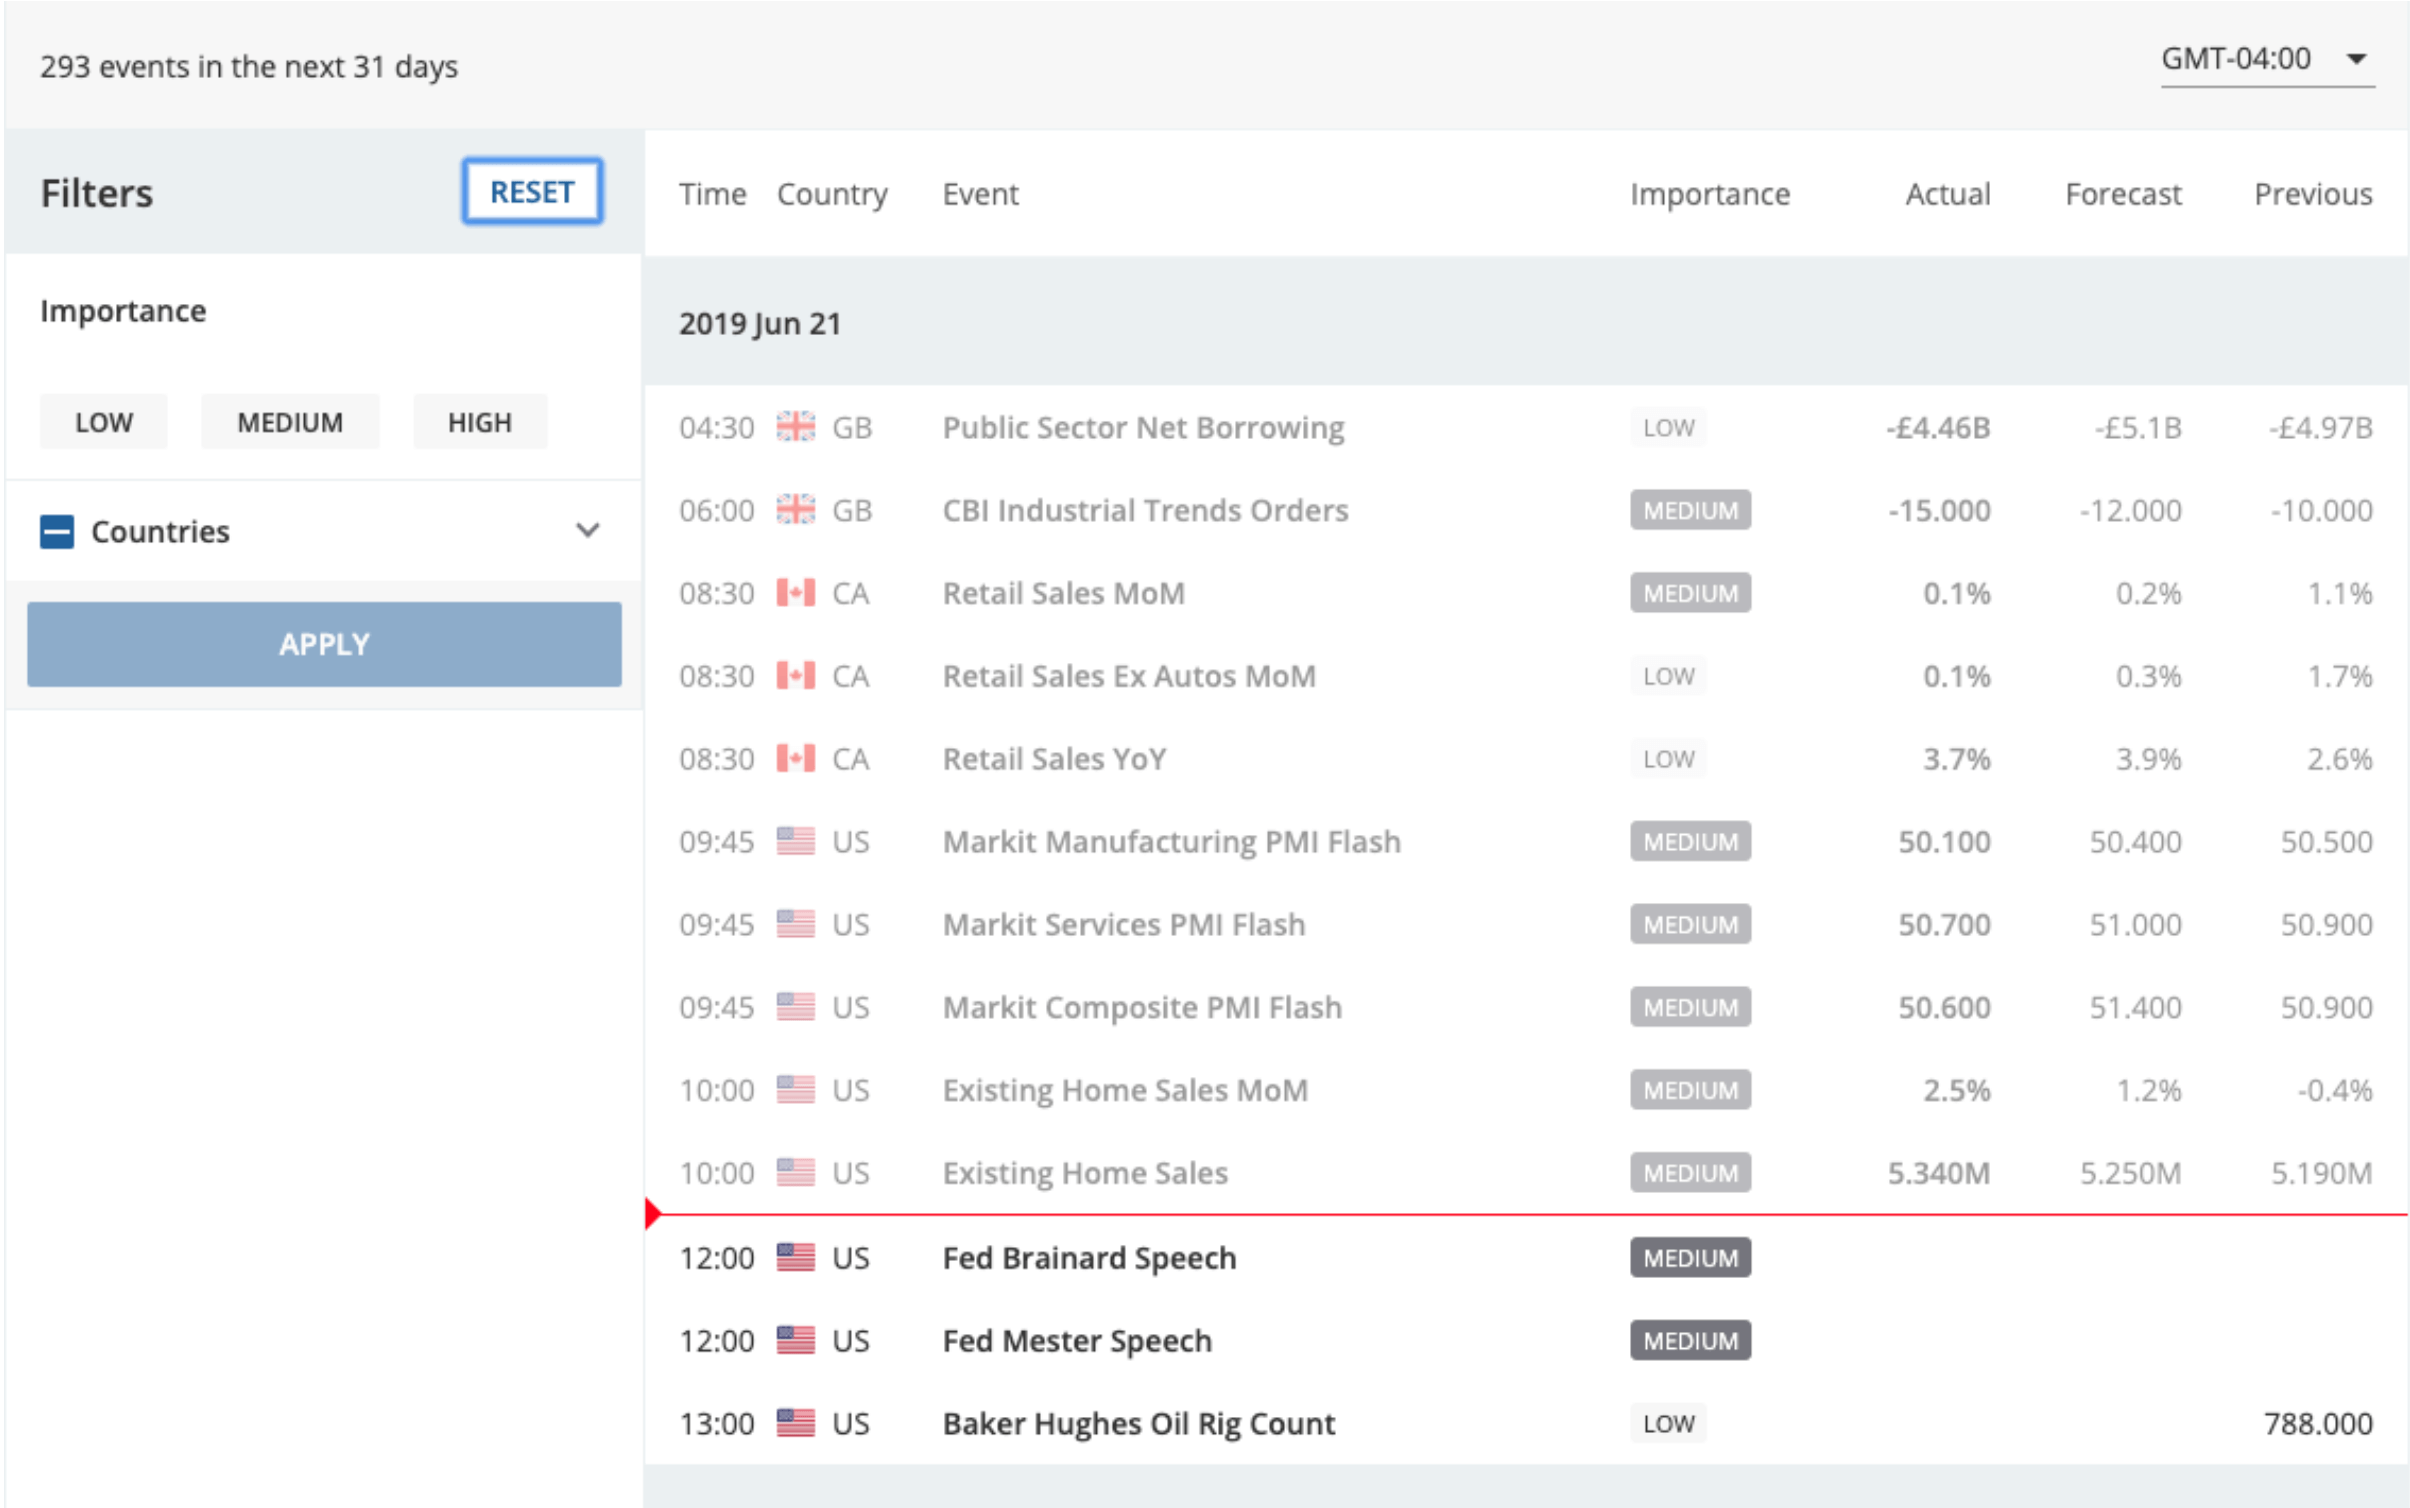Open the Retail Sales Ex Autos MoM event
Image resolution: width=2410 pixels, height=1508 pixels.
pyautogui.click(x=1129, y=676)
